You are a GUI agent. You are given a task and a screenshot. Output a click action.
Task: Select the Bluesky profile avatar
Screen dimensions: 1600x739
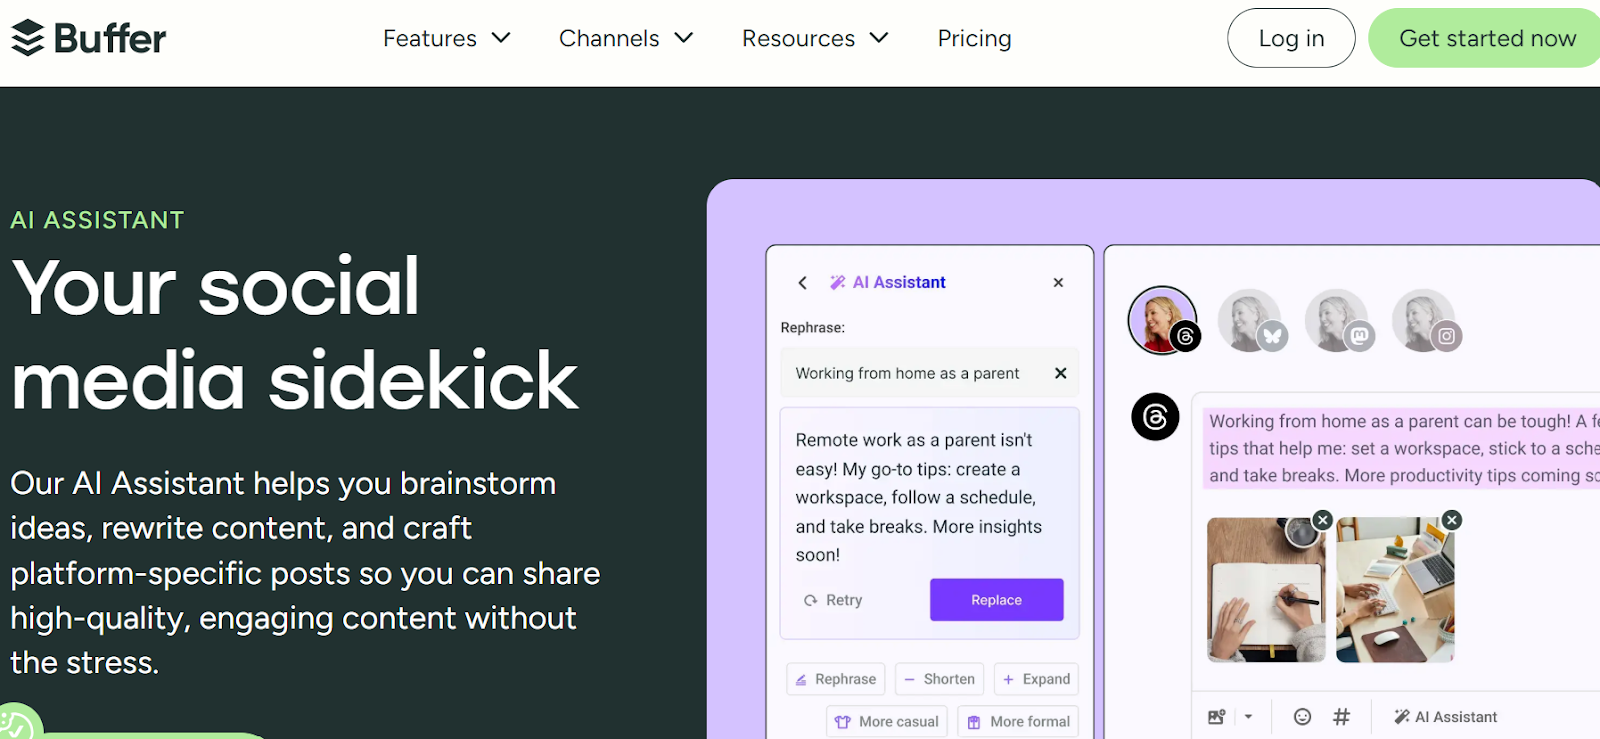[1250, 320]
